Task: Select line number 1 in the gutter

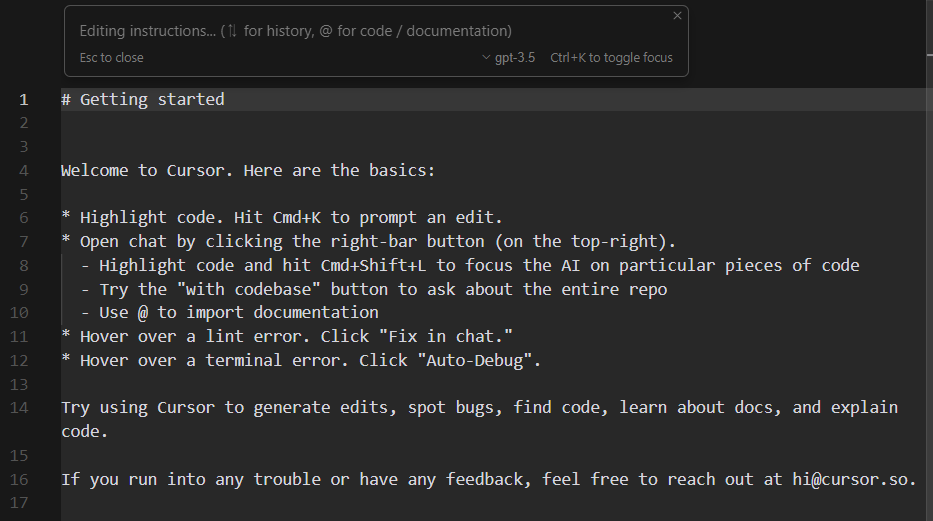Action: pyautogui.click(x=23, y=99)
